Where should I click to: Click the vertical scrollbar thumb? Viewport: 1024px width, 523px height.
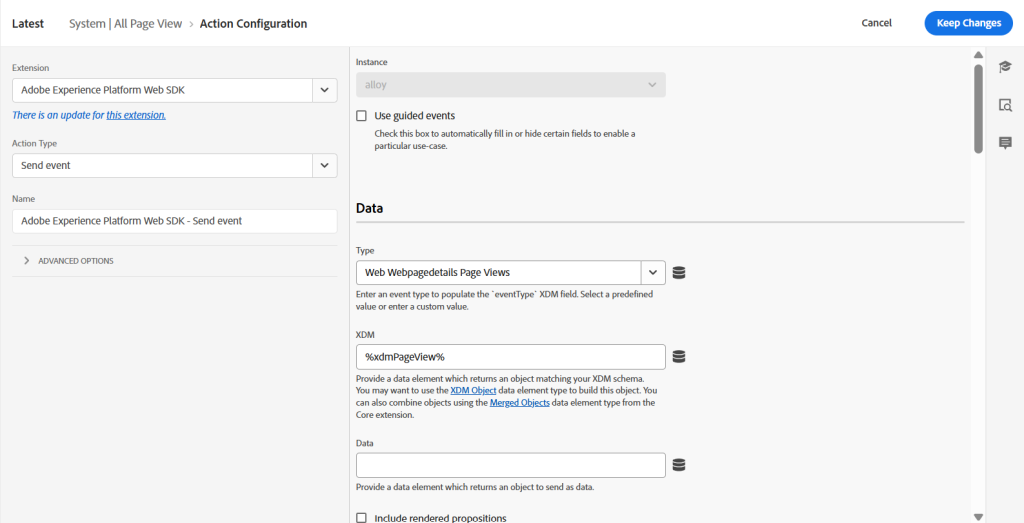978,108
